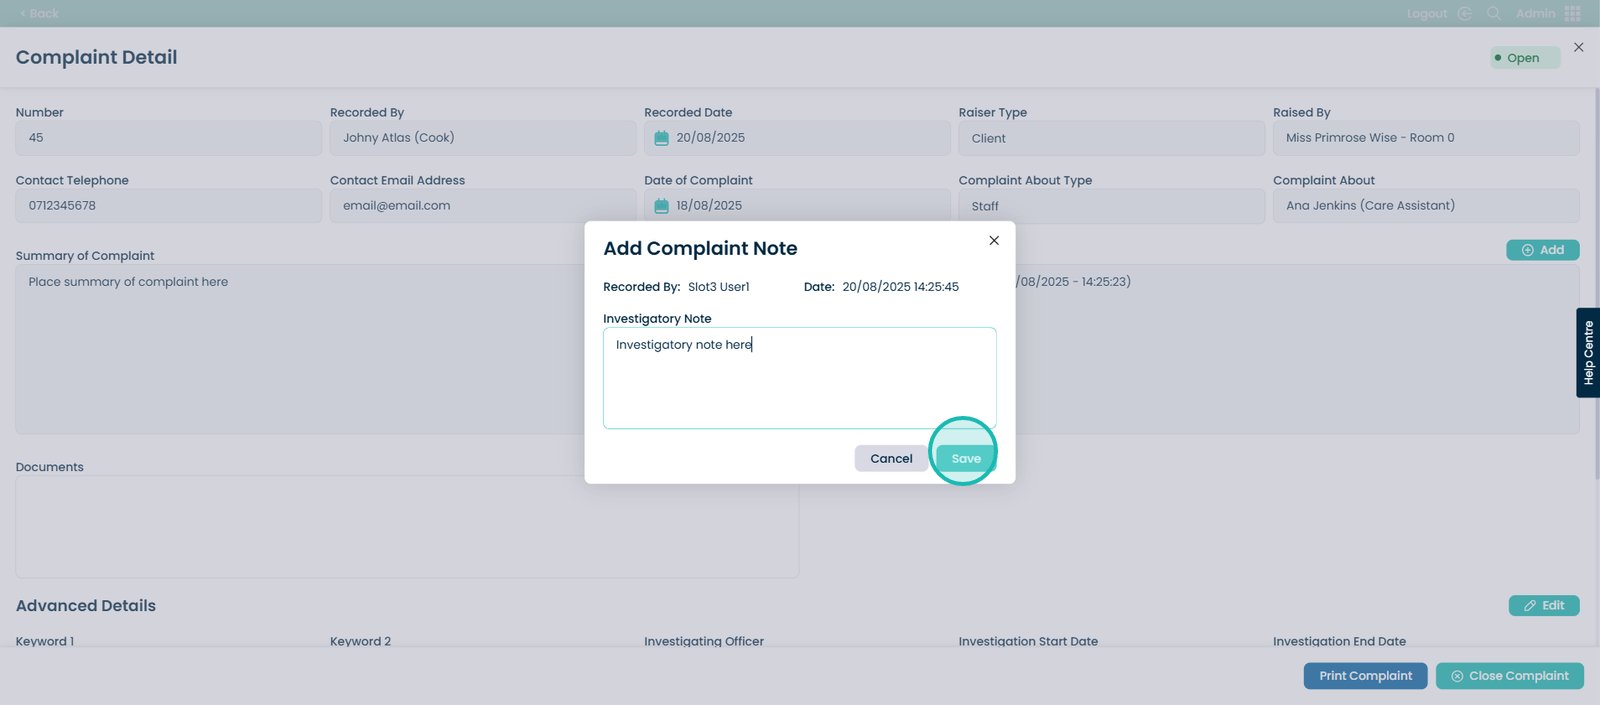Cancel the Add Complaint Note dialog
Viewport: 1600px width, 705px height.
coord(890,458)
